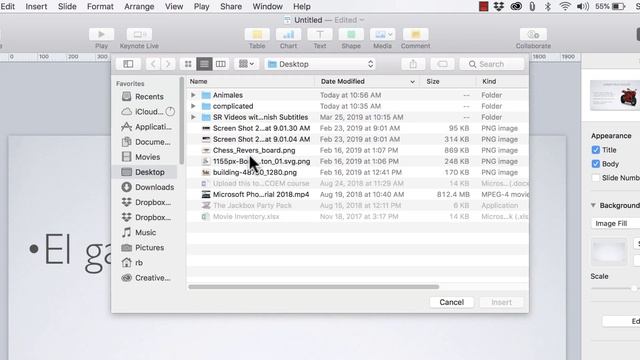
Task: Sort by the Date Modified column
Action: 367,82
